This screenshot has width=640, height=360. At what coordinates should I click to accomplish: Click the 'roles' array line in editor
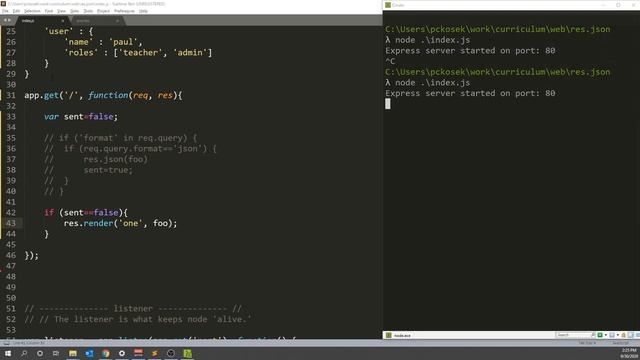(138, 53)
